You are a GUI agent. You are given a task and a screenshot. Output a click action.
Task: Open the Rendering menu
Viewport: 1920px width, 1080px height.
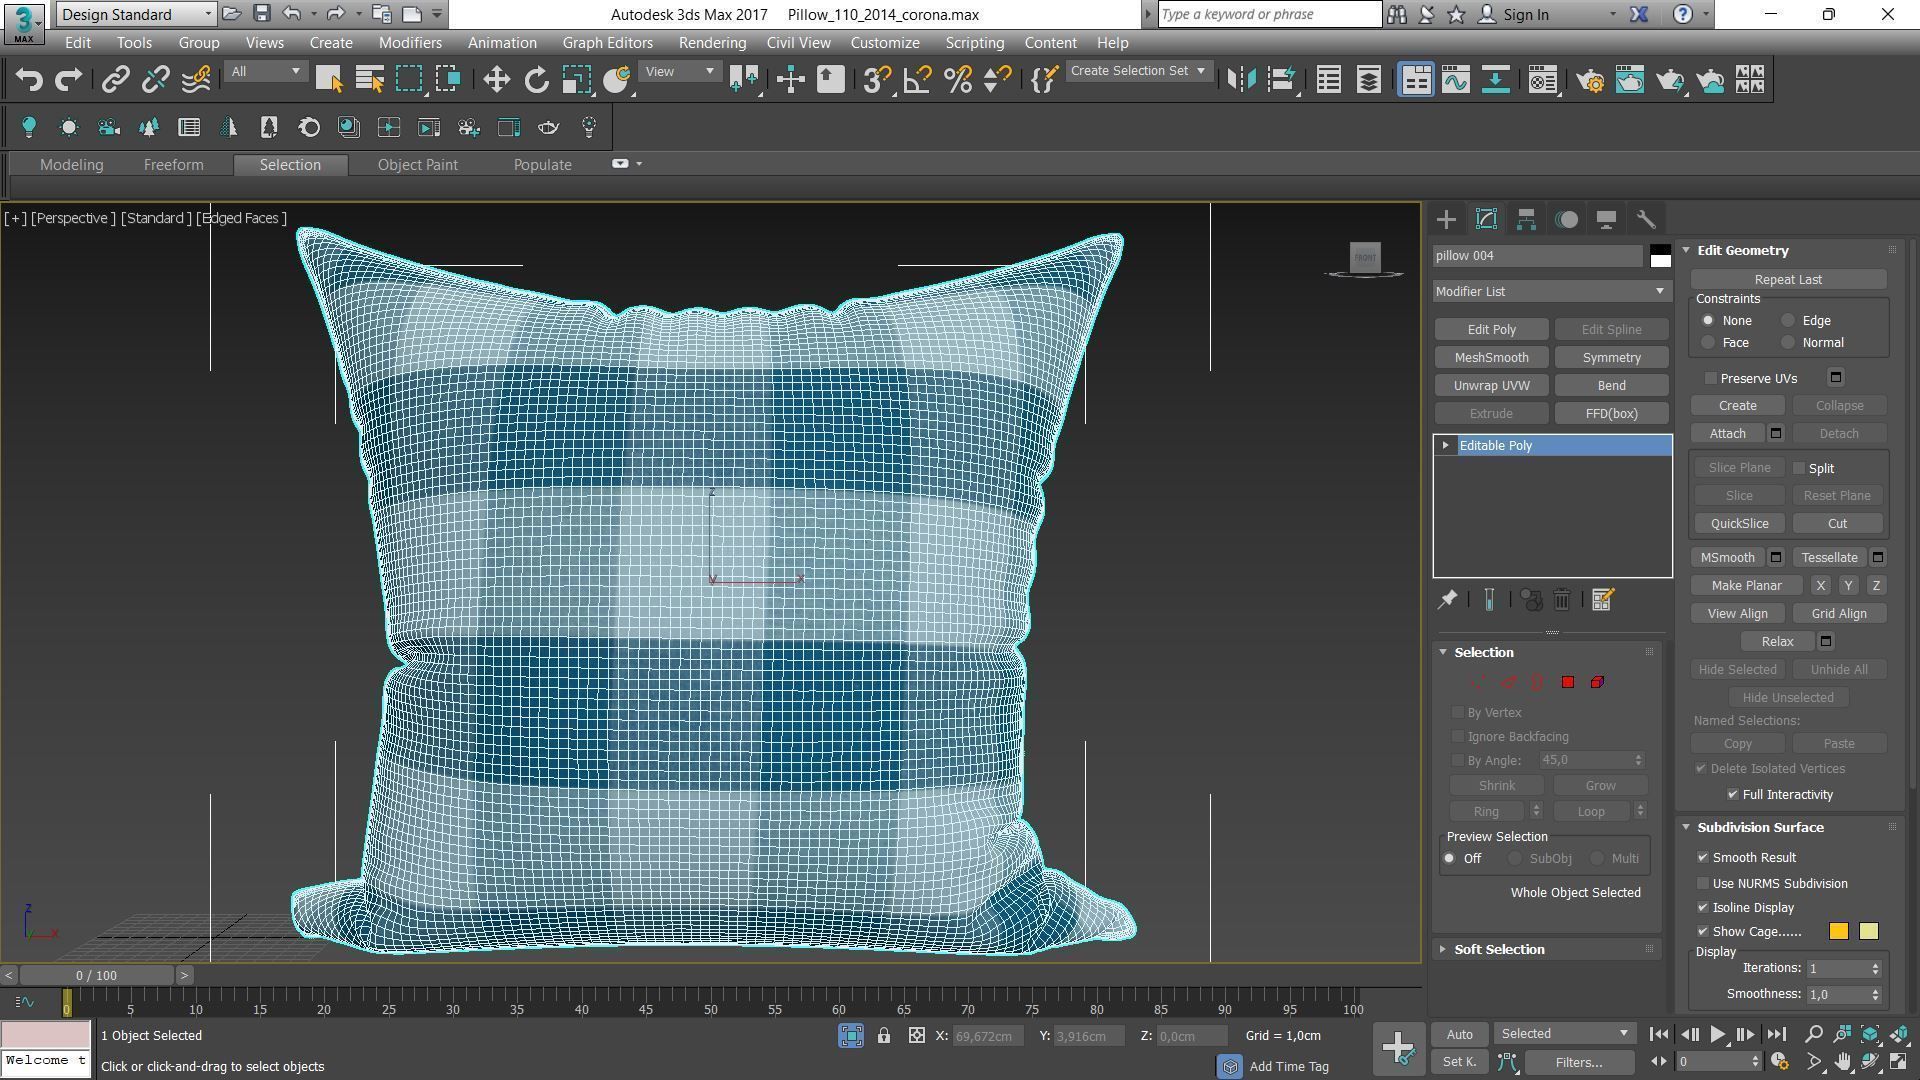point(712,43)
